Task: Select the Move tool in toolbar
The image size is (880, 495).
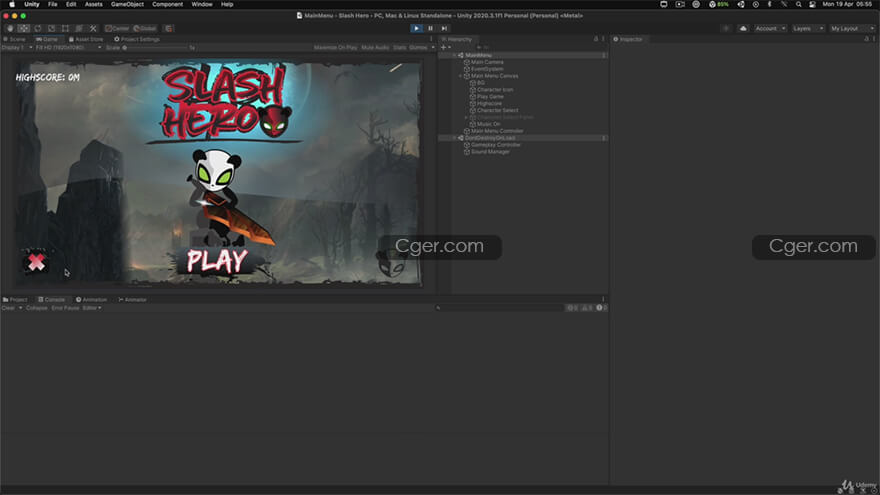Action: click(24, 28)
